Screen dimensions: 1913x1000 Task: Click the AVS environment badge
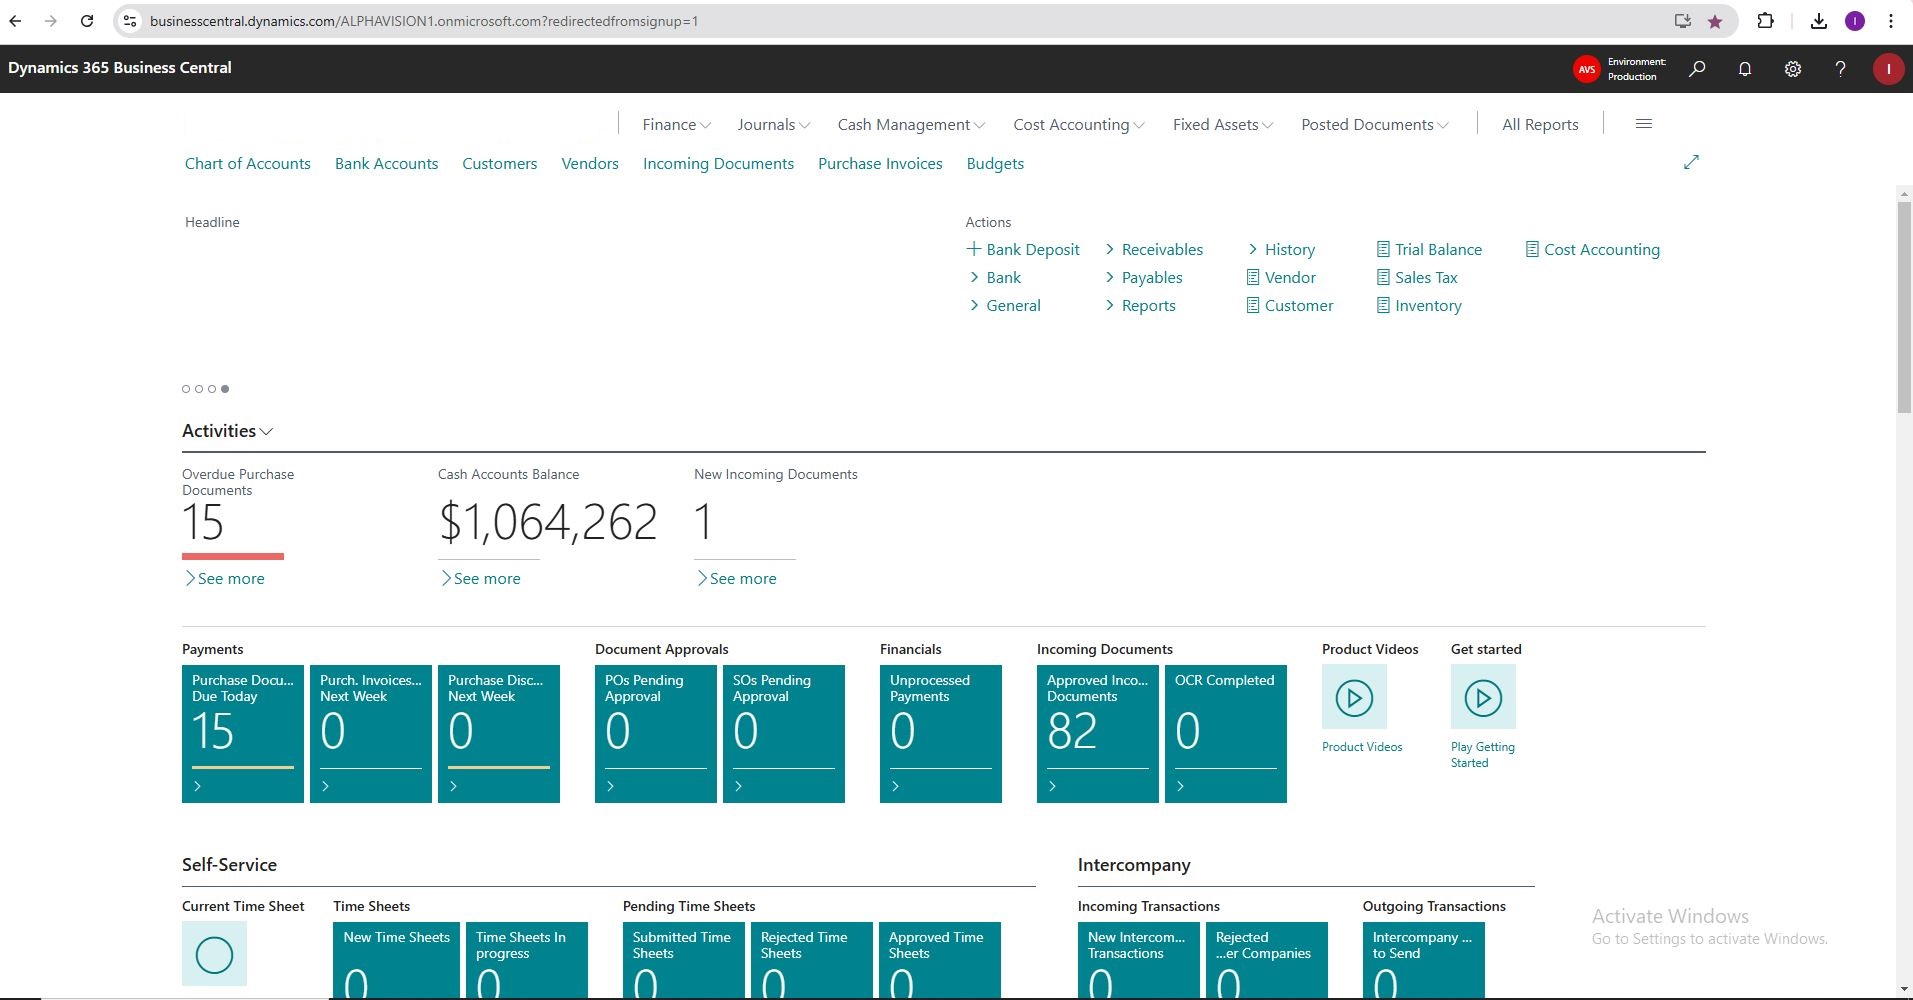click(x=1586, y=69)
